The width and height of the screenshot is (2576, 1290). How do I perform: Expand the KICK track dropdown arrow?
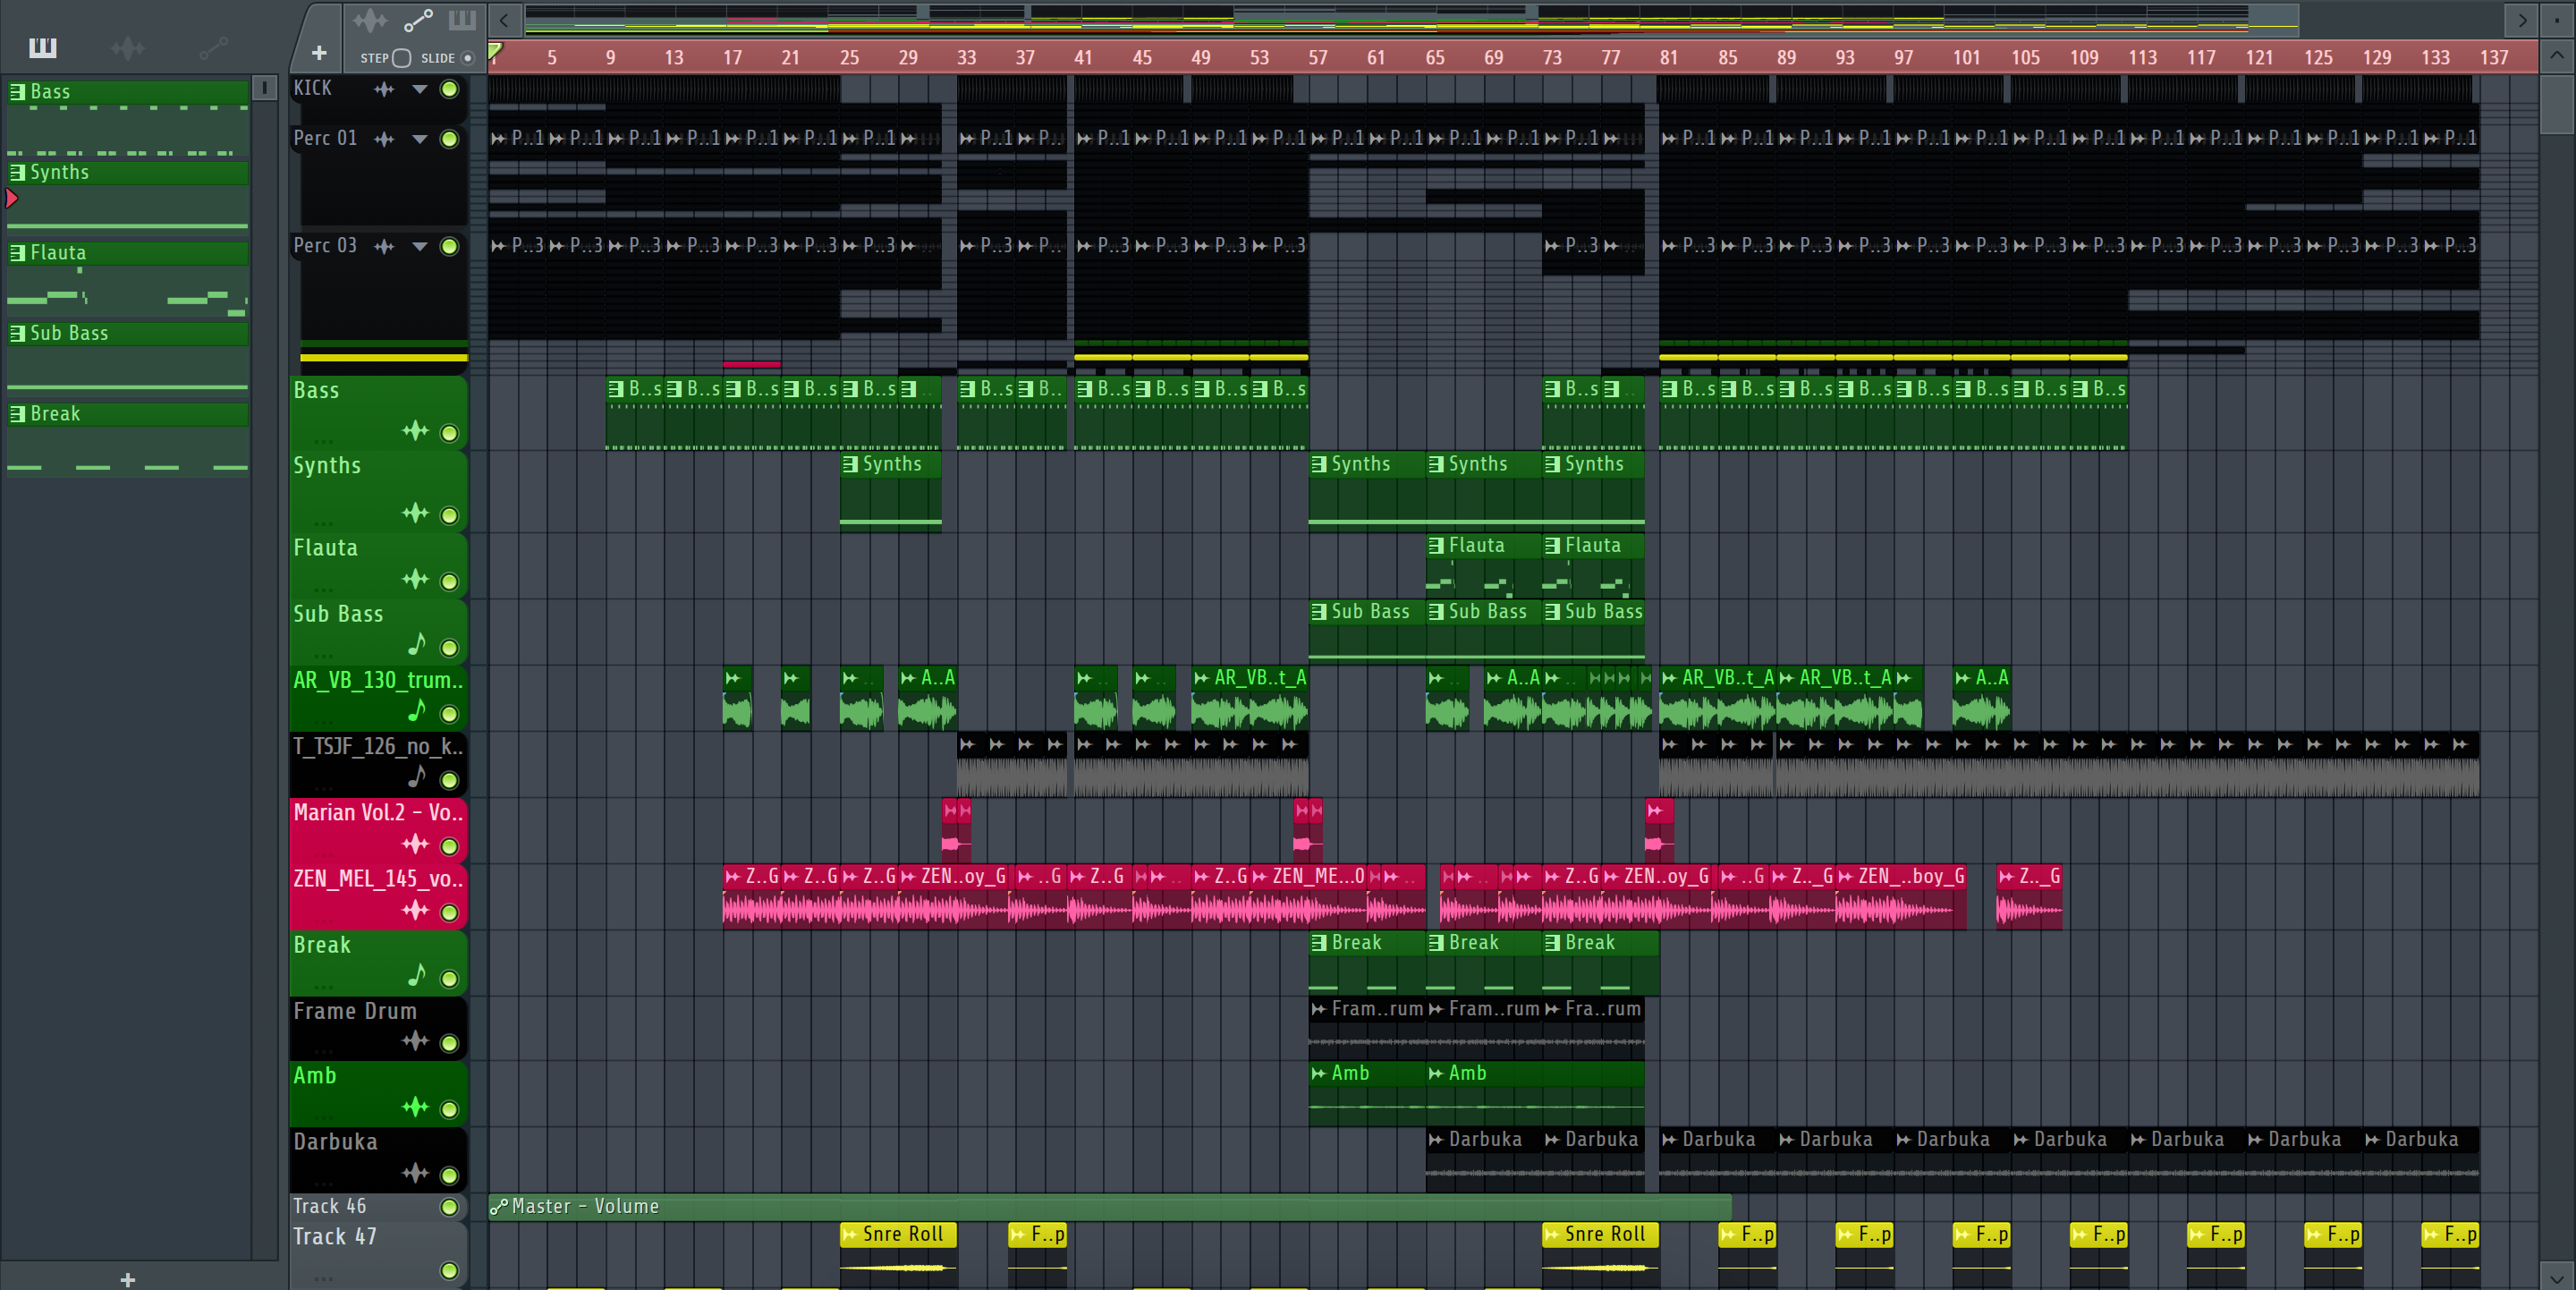pos(420,89)
